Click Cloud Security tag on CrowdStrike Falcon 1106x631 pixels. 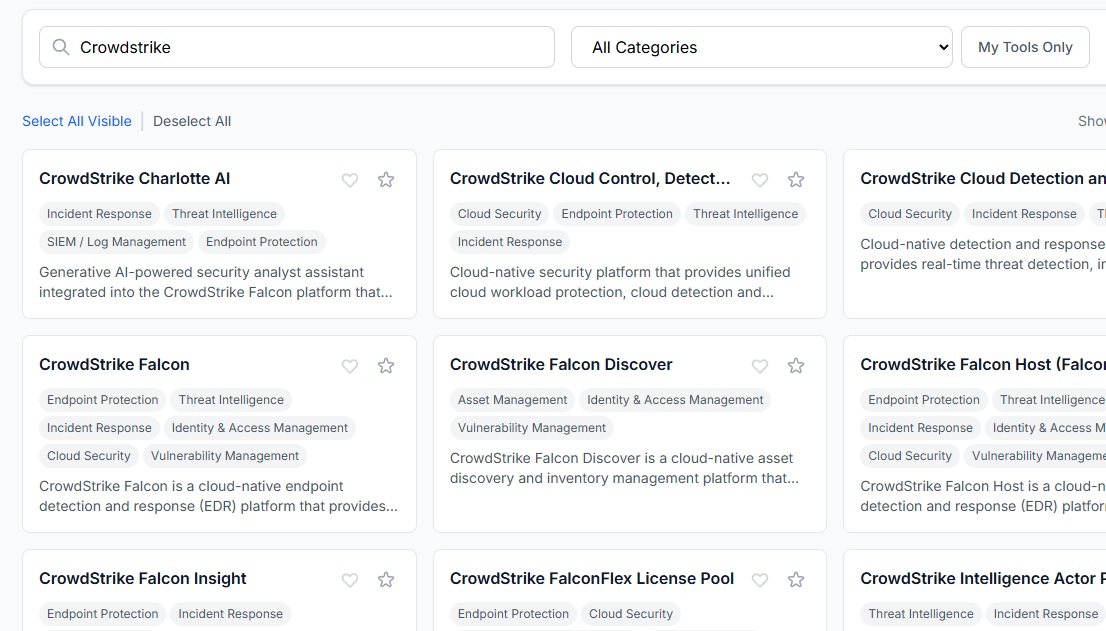point(89,456)
